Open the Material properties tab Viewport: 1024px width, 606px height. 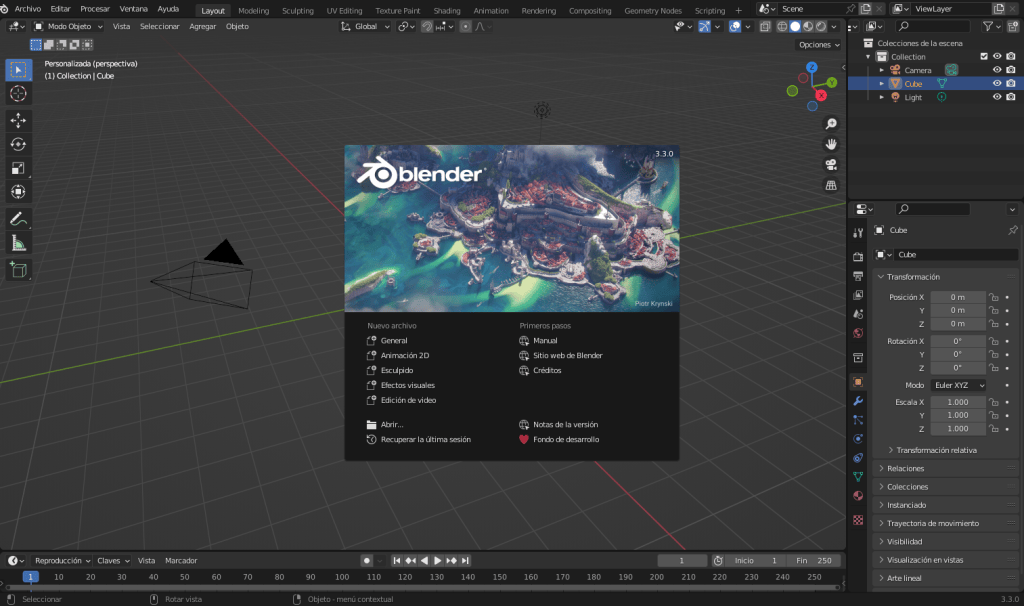(858, 496)
